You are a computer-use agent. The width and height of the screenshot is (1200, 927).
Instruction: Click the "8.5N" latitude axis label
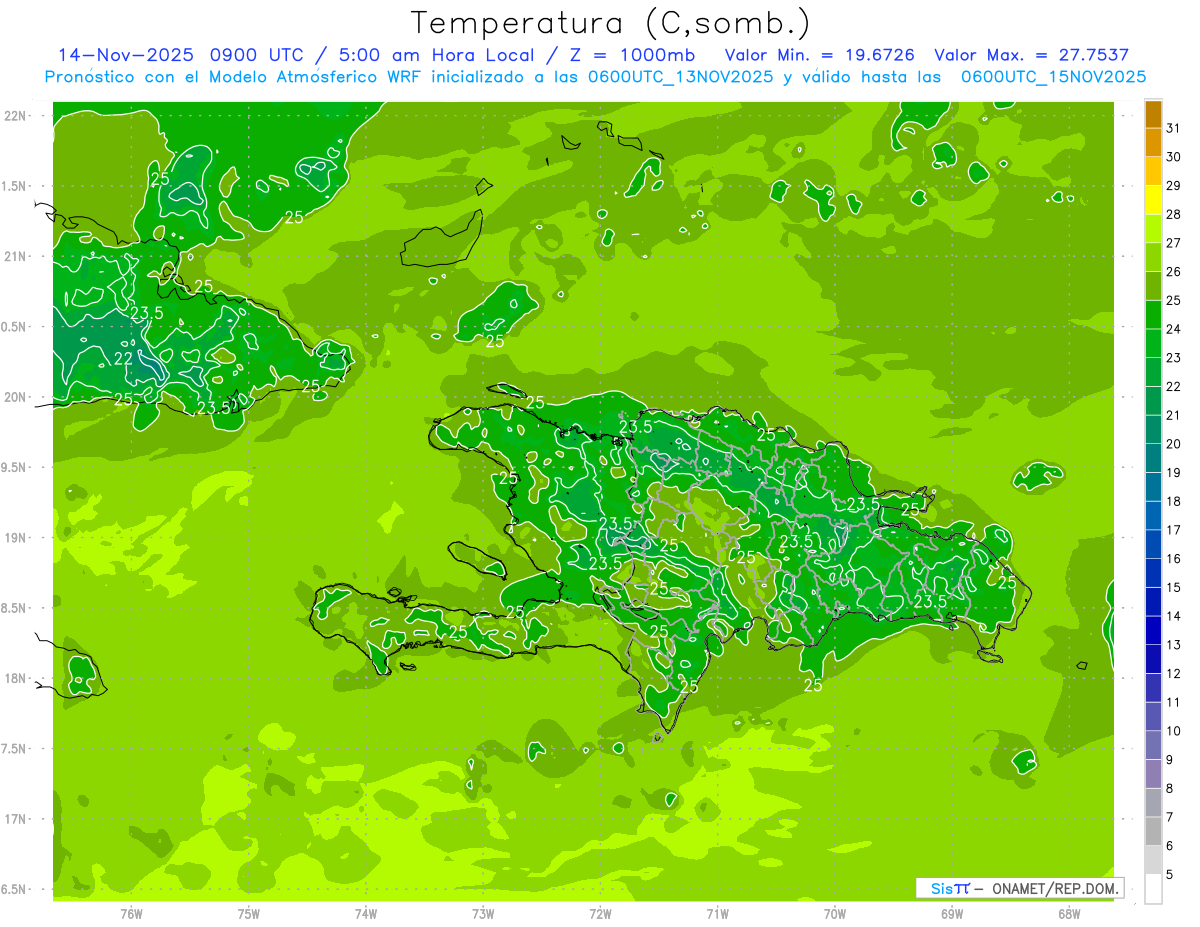(15, 609)
